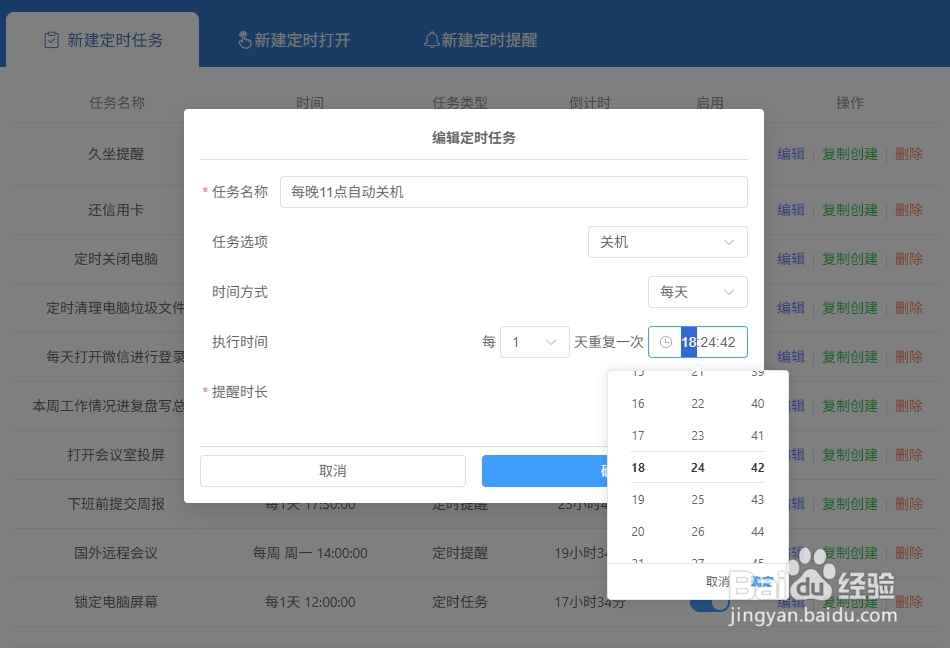Open the 新建定时提醒 tab
The image size is (950, 648).
pos(480,40)
